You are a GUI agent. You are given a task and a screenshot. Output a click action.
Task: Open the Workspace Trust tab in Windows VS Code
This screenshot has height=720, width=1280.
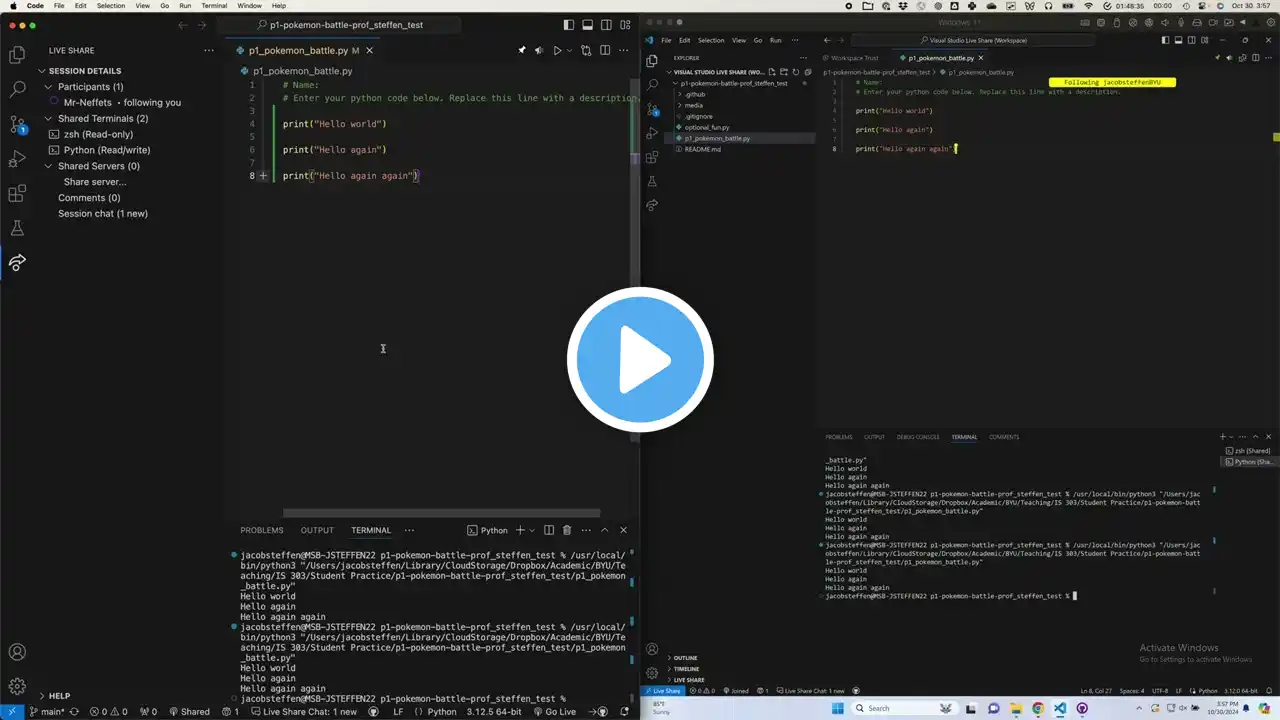tap(851, 58)
